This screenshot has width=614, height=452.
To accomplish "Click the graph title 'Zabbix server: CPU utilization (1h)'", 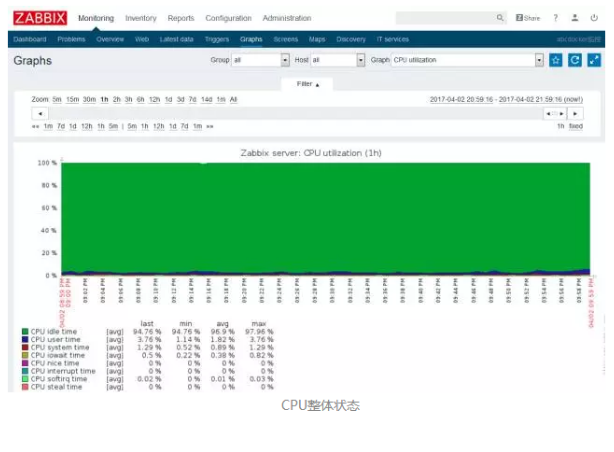I will tap(311, 153).
